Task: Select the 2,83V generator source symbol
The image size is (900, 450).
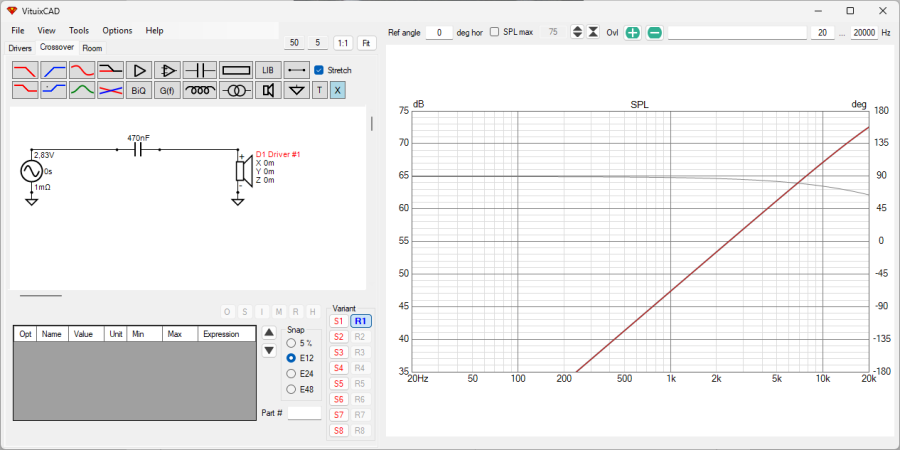Action: click(x=31, y=171)
